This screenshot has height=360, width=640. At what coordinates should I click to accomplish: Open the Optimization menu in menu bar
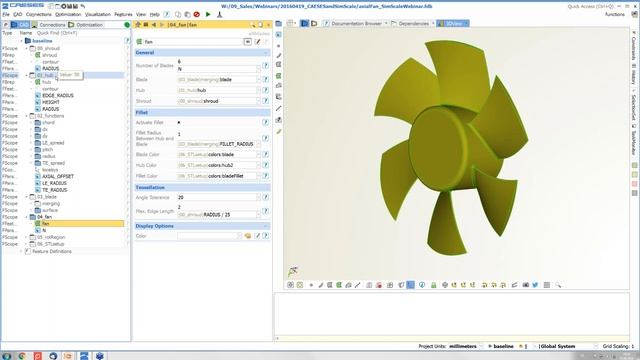pos(68,14)
